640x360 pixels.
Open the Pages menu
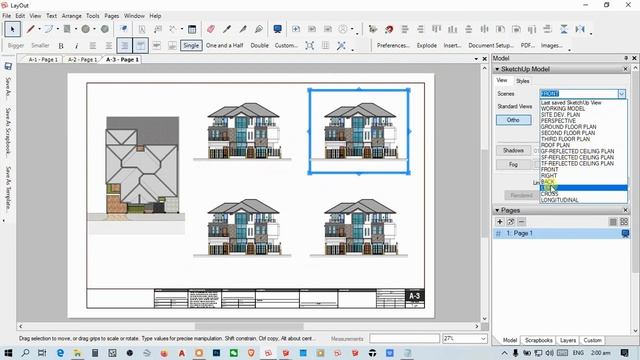coord(111,16)
